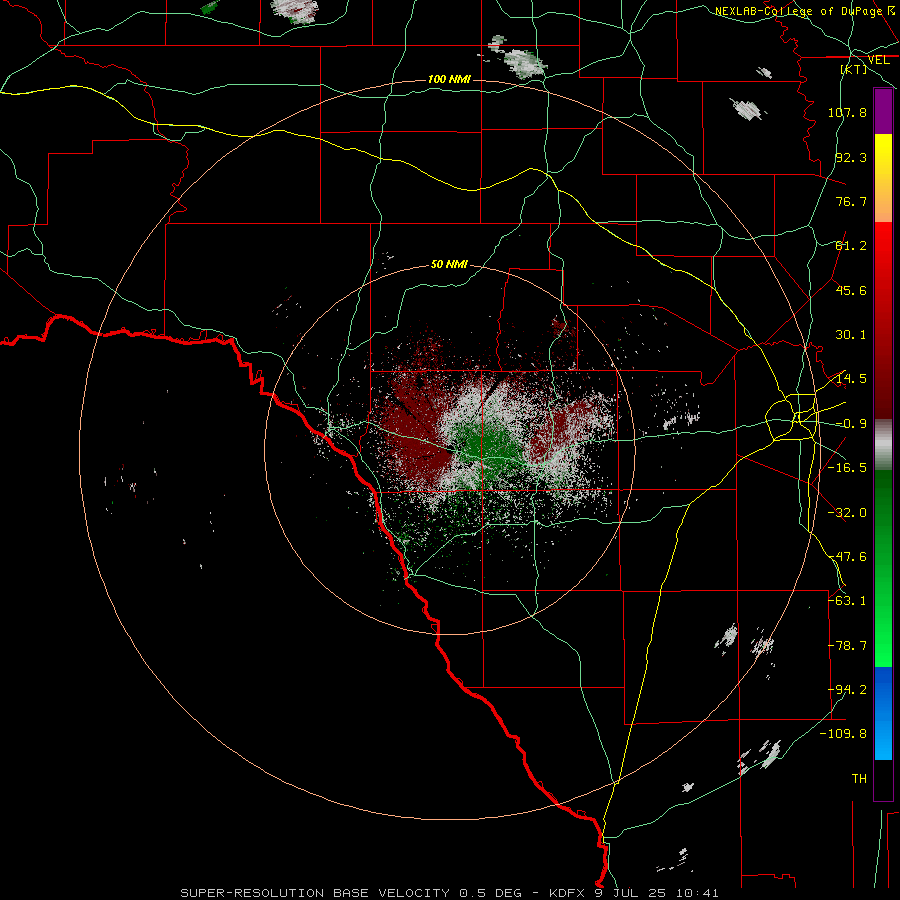Click the purple segment of the velocity color bar
900x900 pixels.
(883, 111)
